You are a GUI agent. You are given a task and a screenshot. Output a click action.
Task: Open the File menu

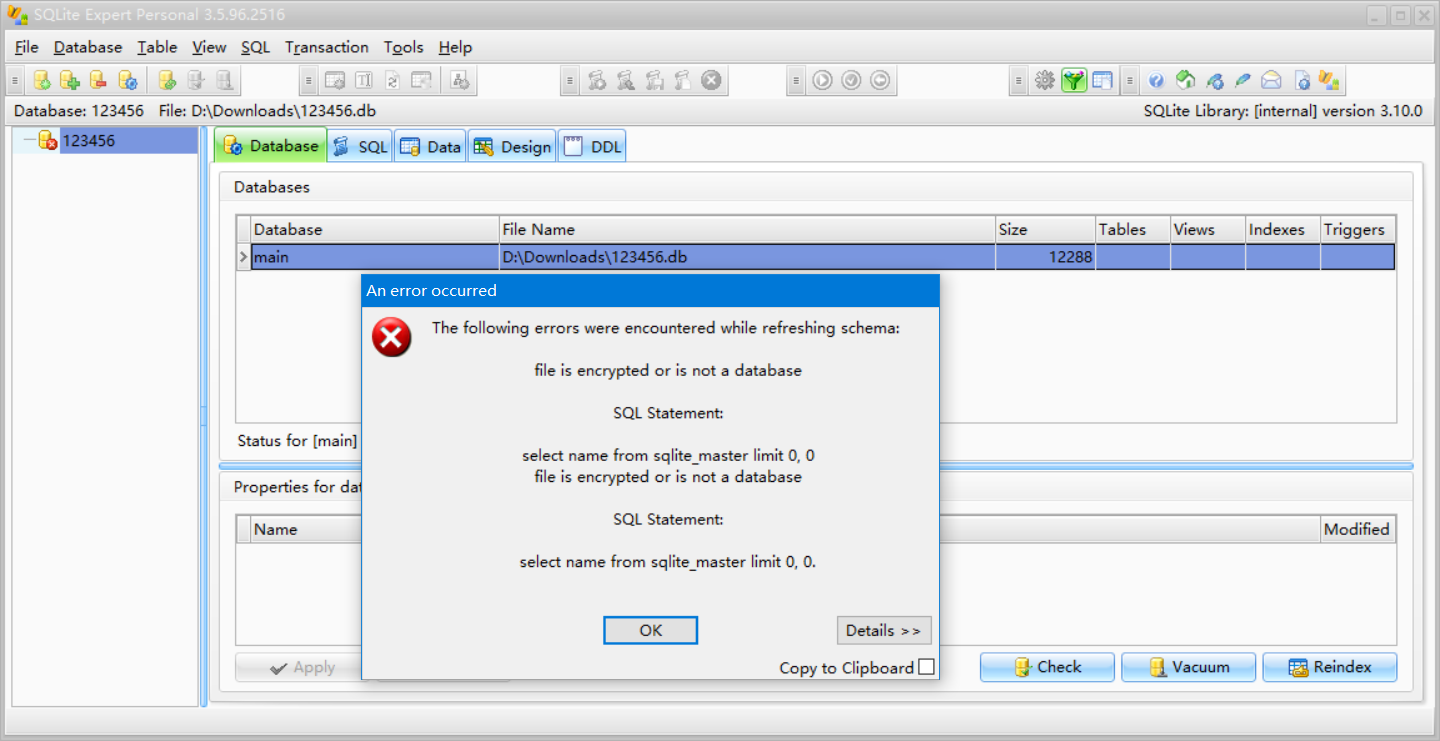(27, 47)
